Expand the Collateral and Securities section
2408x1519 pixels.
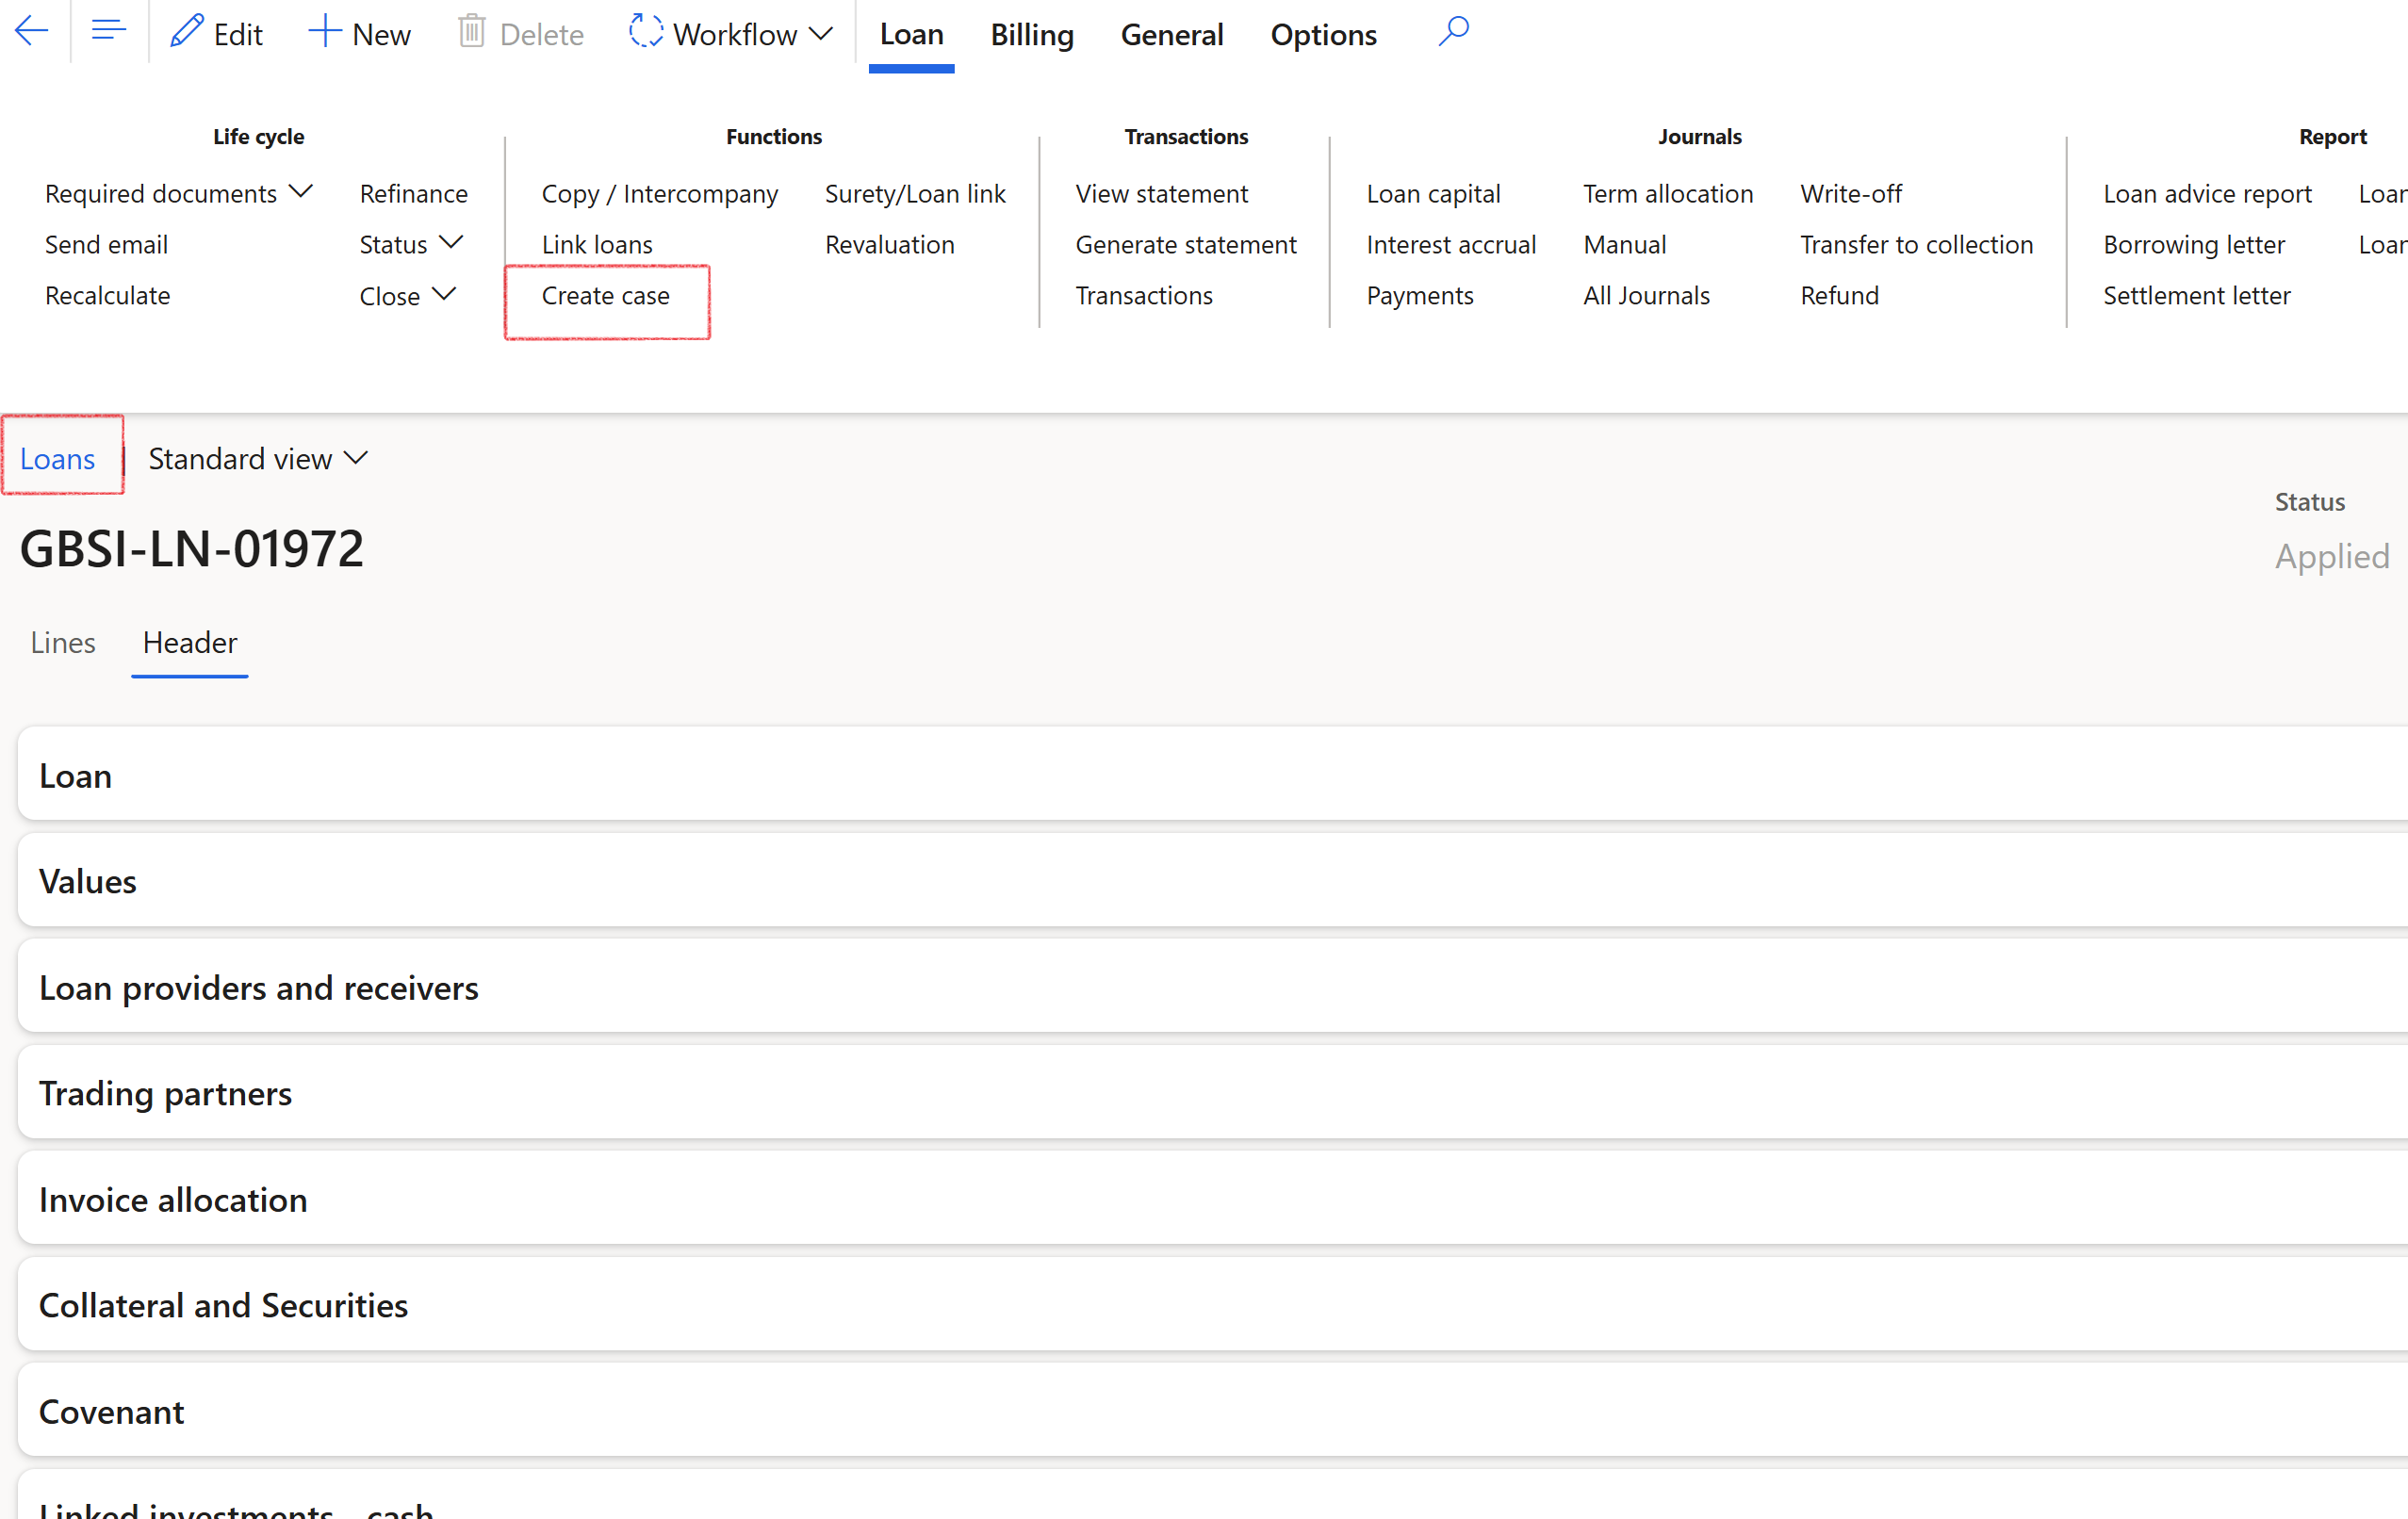(x=223, y=1305)
